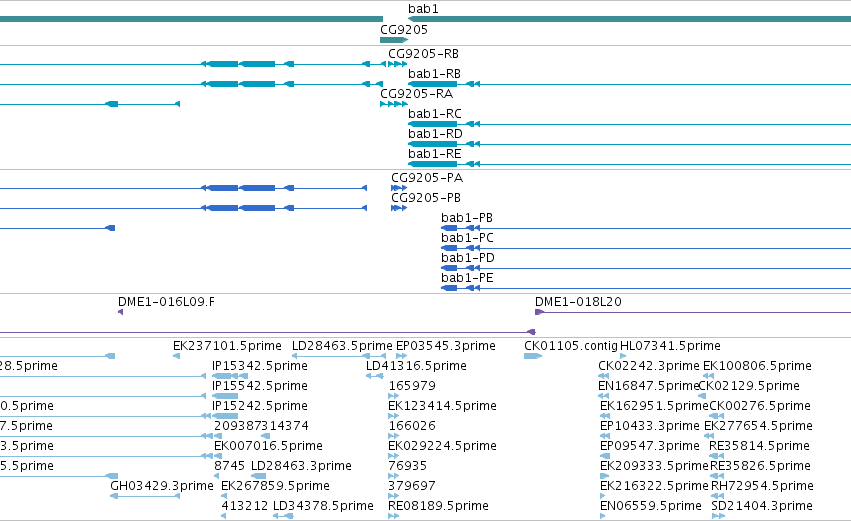Click the CK01105.contig feature glyph
851x521 pixels.
pyautogui.click(x=533, y=356)
